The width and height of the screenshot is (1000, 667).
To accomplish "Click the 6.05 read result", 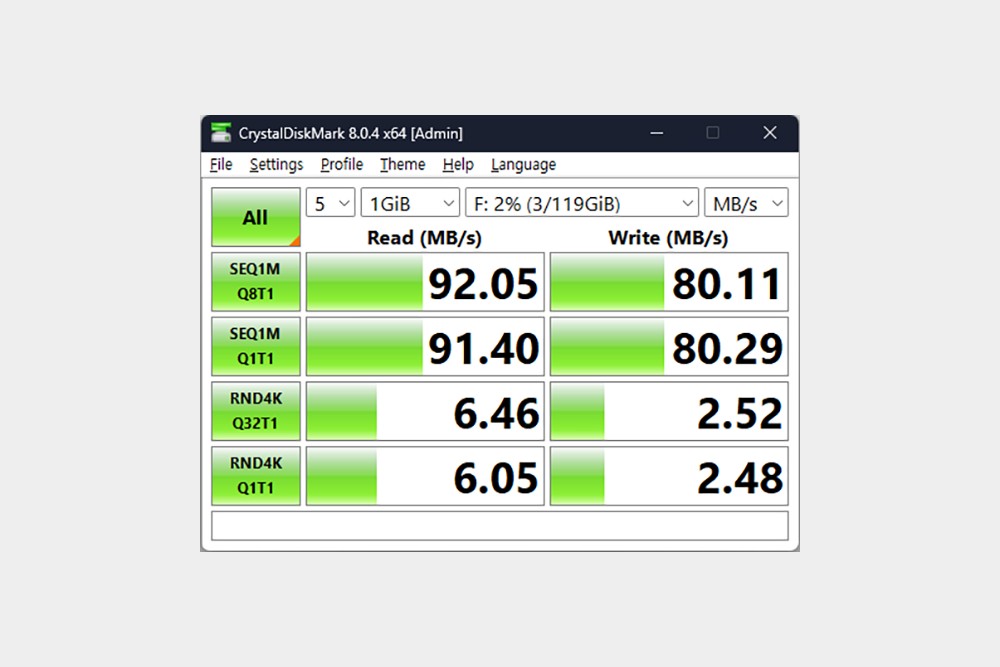I will 425,476.
